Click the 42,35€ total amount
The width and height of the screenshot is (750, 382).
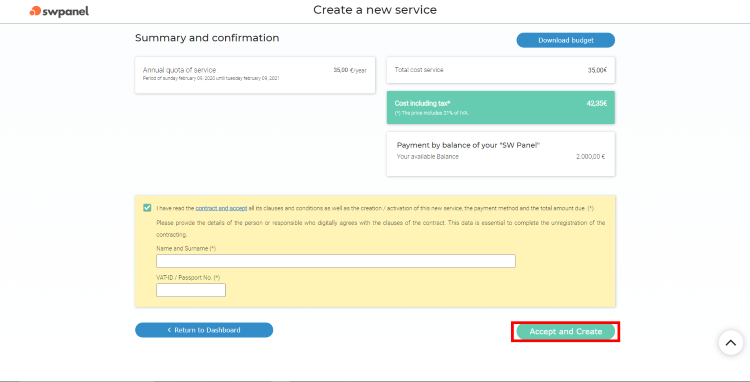(597, 103)
